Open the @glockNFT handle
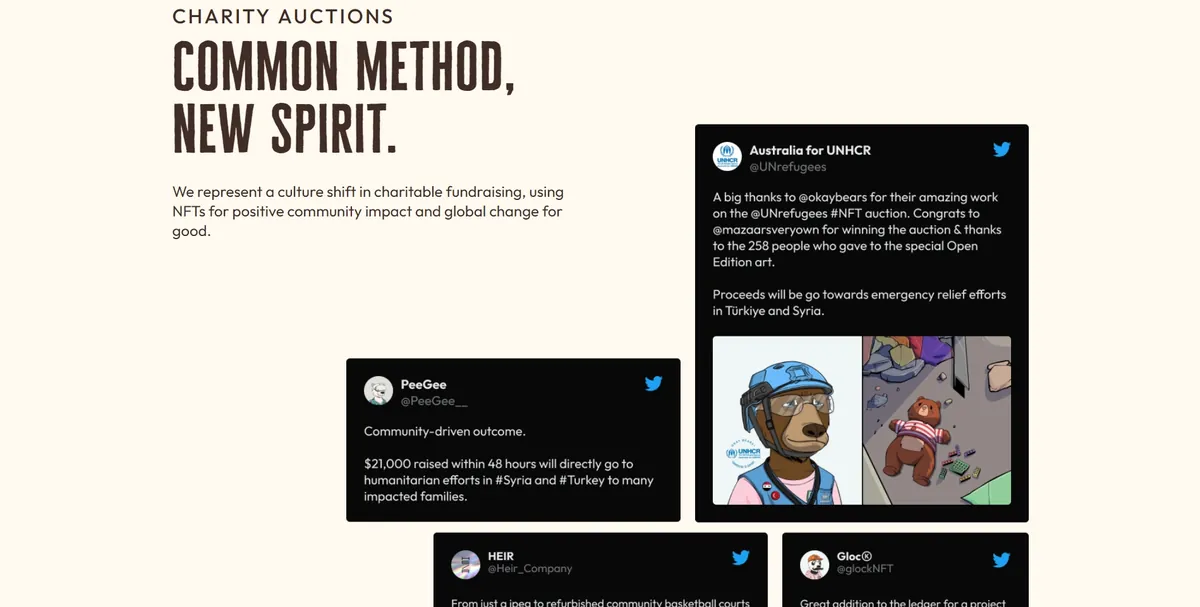This screenshot has width=1200, height=607. [865, 569]
